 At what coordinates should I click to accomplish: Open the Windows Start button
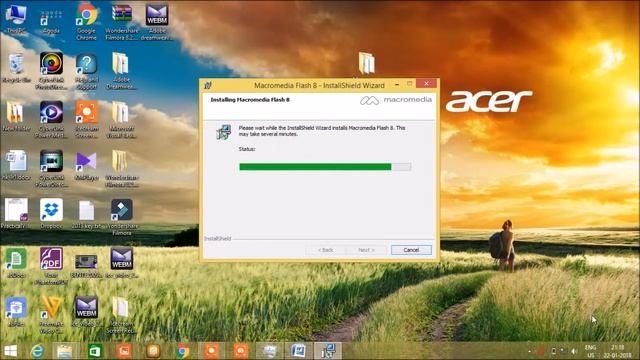coord(10,351)
